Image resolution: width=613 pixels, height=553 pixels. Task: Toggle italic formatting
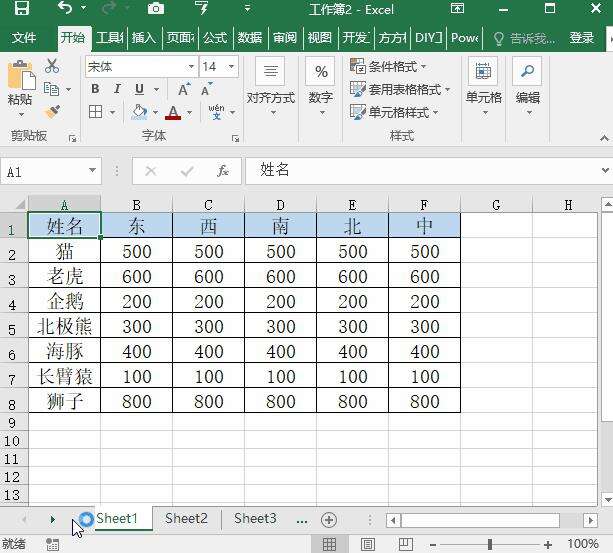pyautogui.click(x=117, y=89)
